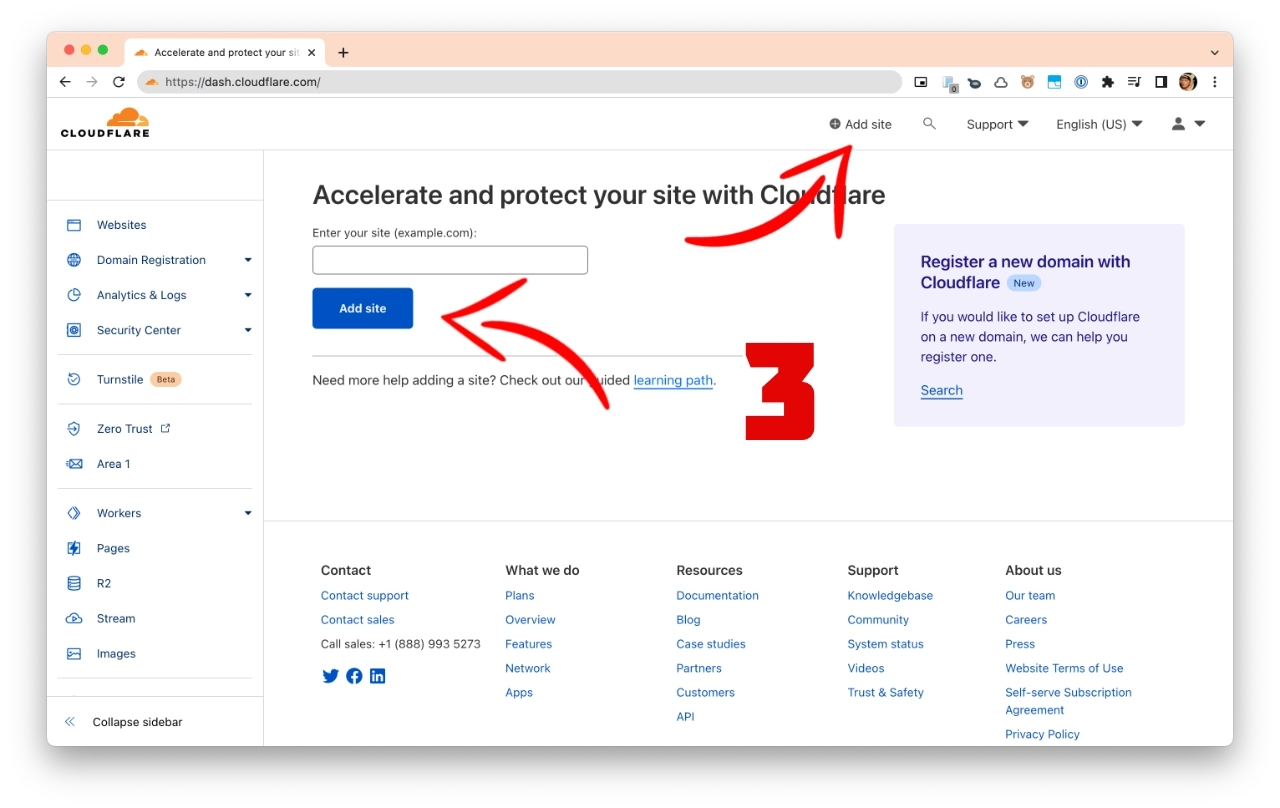Open the Contact sales footer link
This screenshot has height=808, width=1280.
tap(357, 620)
